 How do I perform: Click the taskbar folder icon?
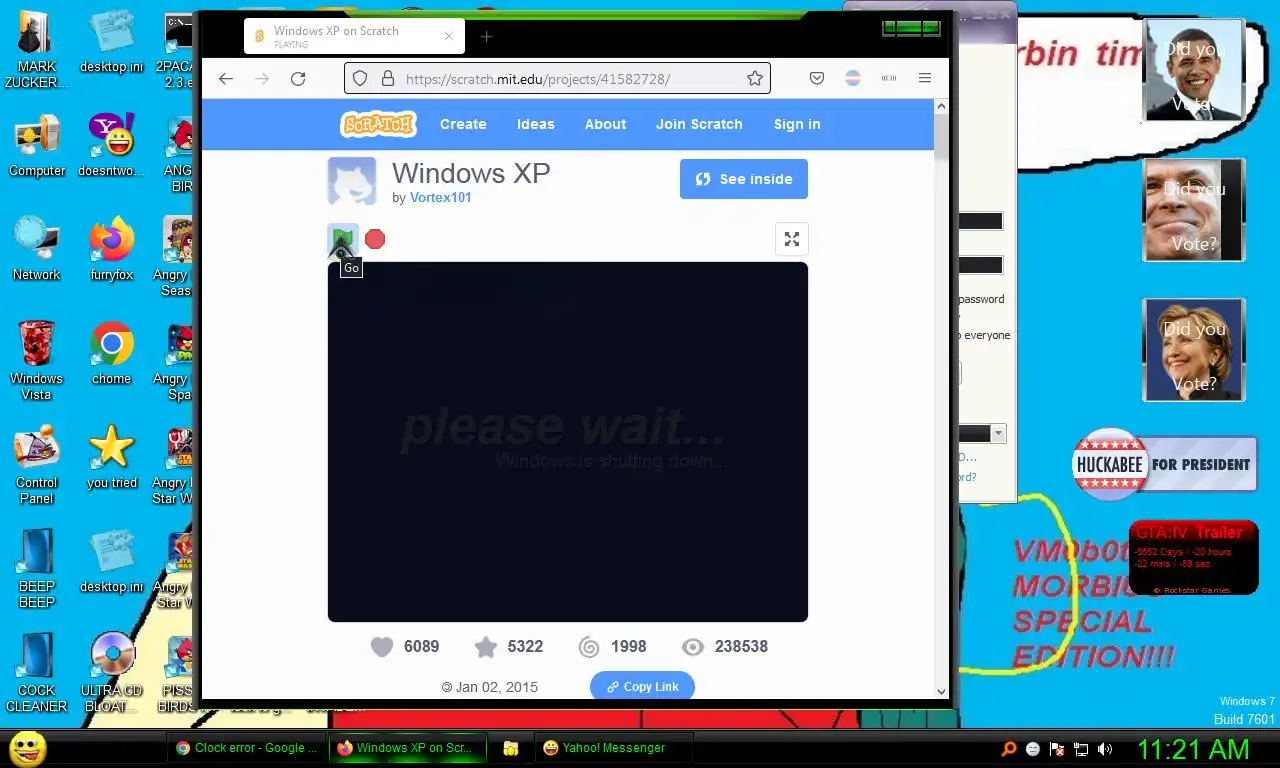pyautogui.click(x=511, y=748)
